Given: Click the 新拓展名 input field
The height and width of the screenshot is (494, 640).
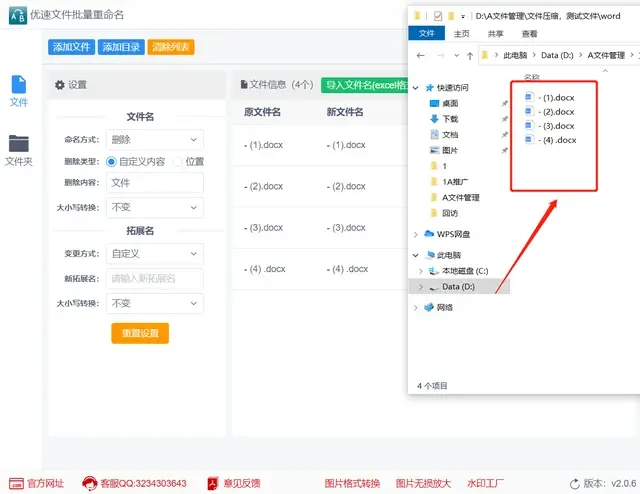Looking at the screenshot, I should (155, 278).
